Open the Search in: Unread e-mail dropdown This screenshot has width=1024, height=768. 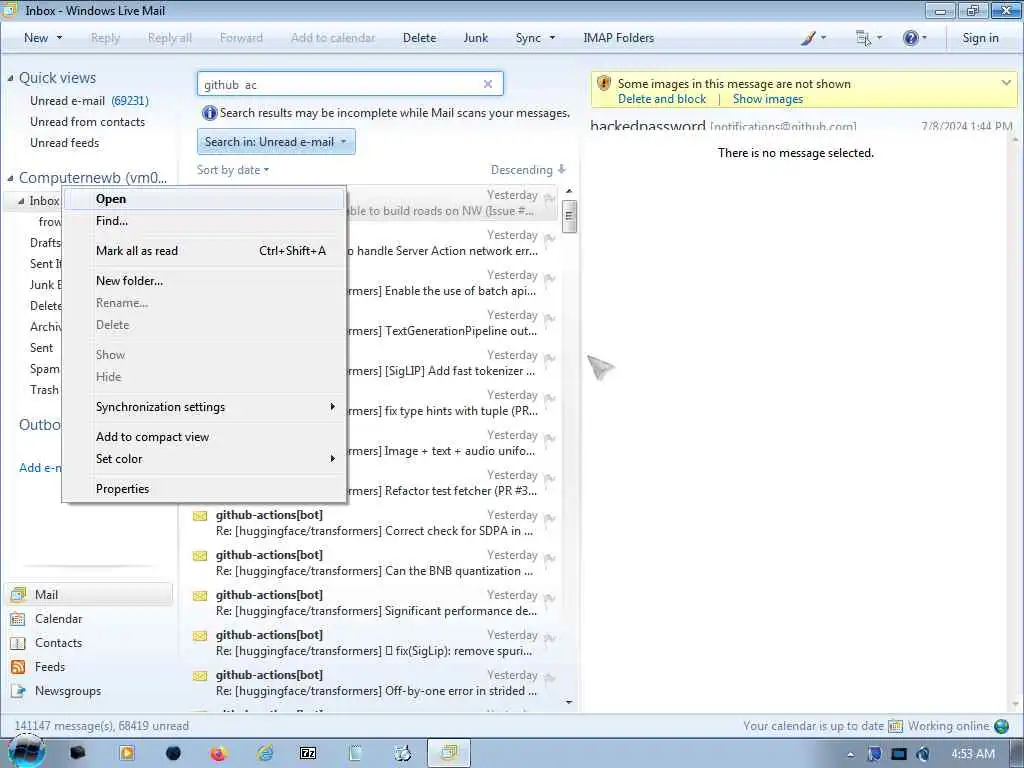coord(276,142)
